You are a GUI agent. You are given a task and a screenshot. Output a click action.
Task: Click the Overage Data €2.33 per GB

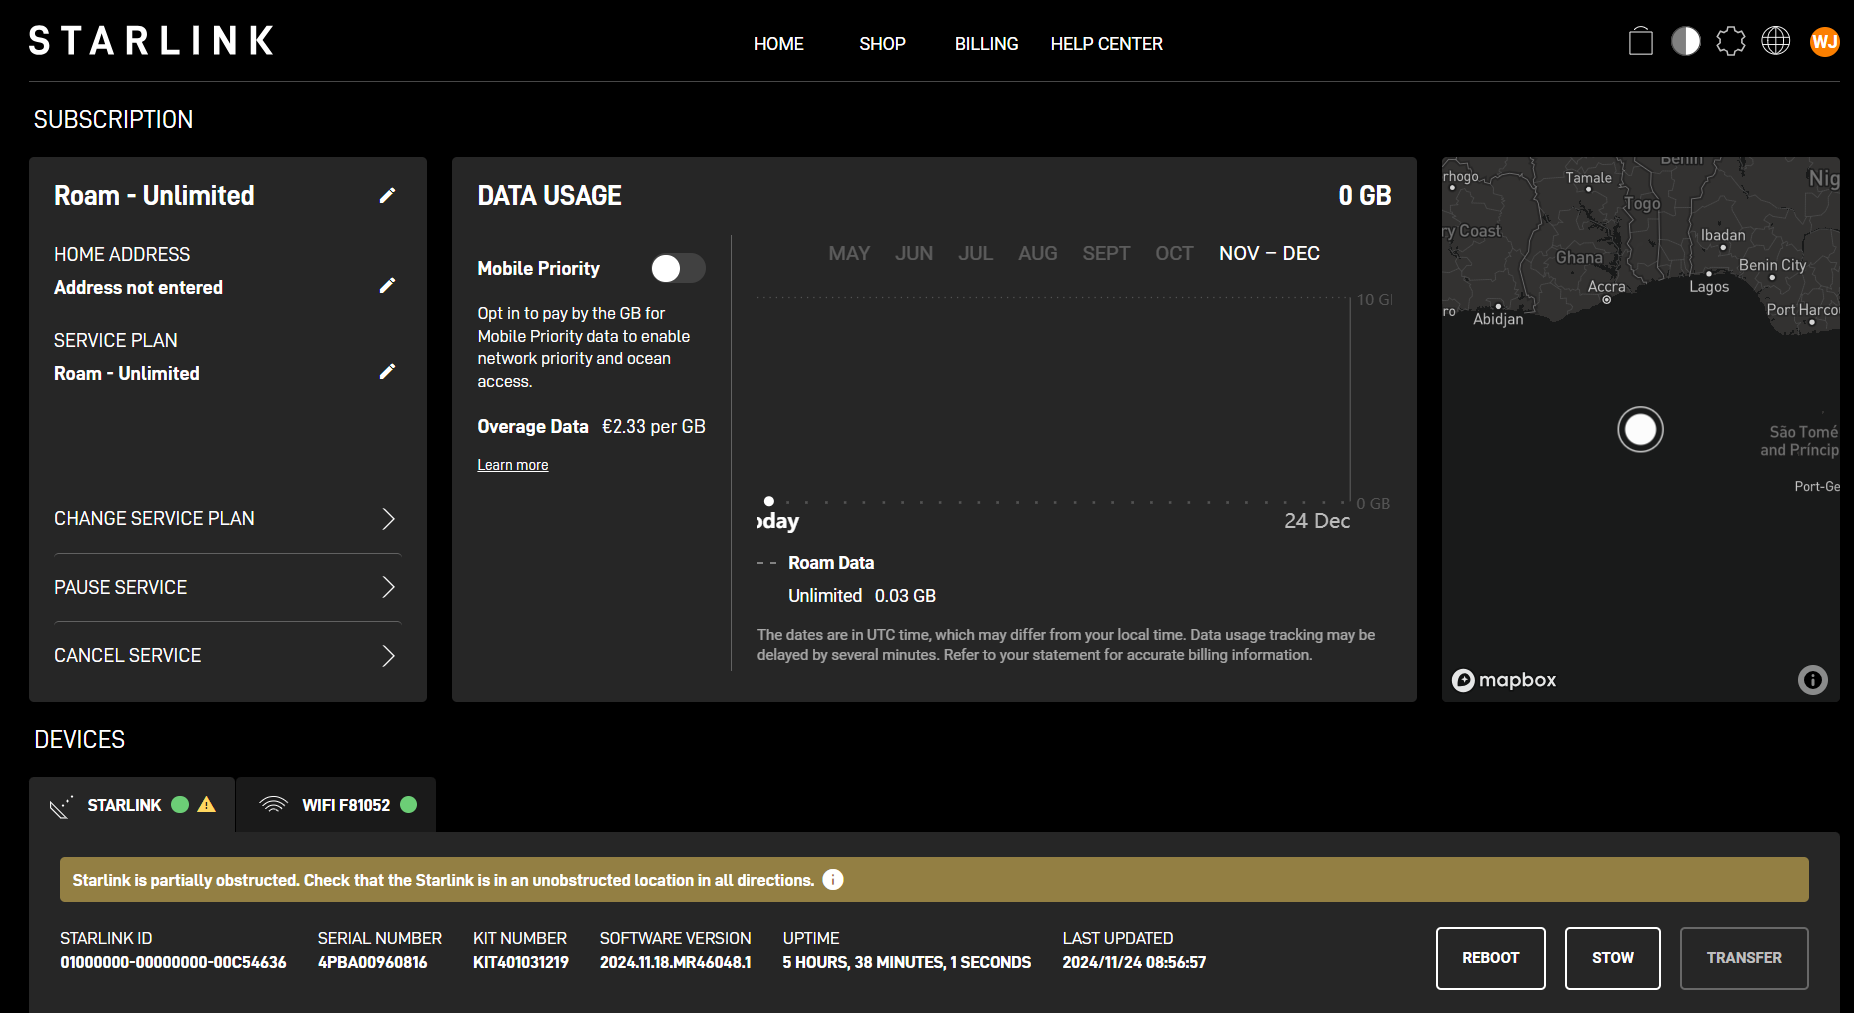click(x=591, y=427)
